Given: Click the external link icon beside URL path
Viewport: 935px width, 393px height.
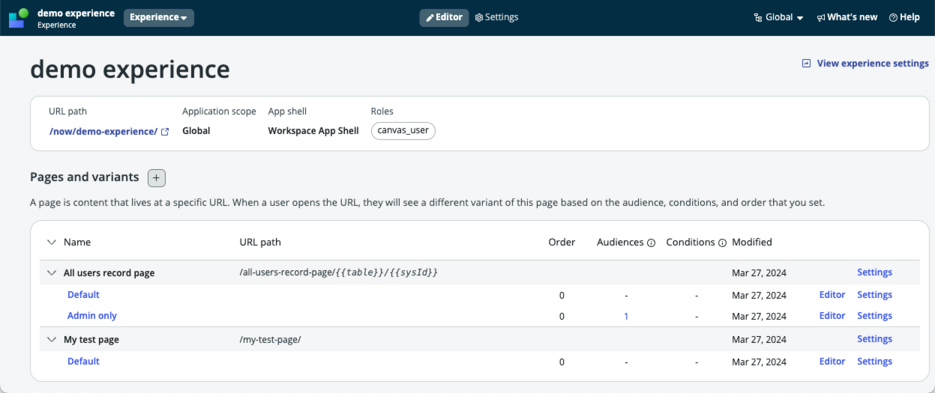Looking at the screenshot, I should point(165,132).
